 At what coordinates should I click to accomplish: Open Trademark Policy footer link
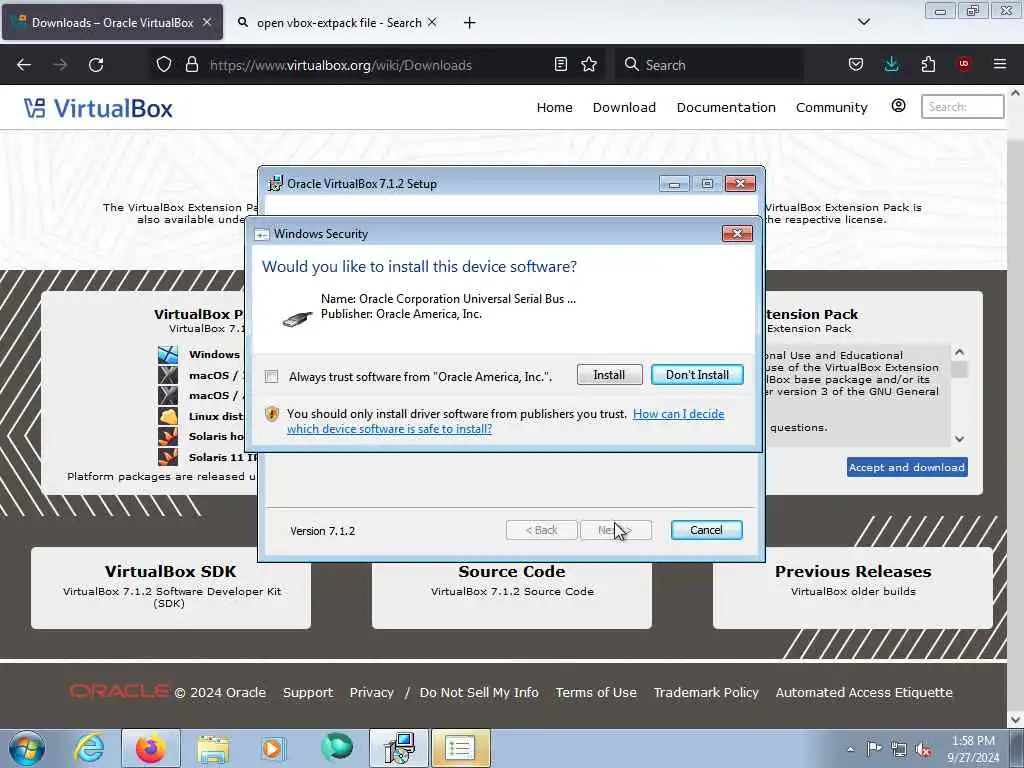[x=706, y=692]
